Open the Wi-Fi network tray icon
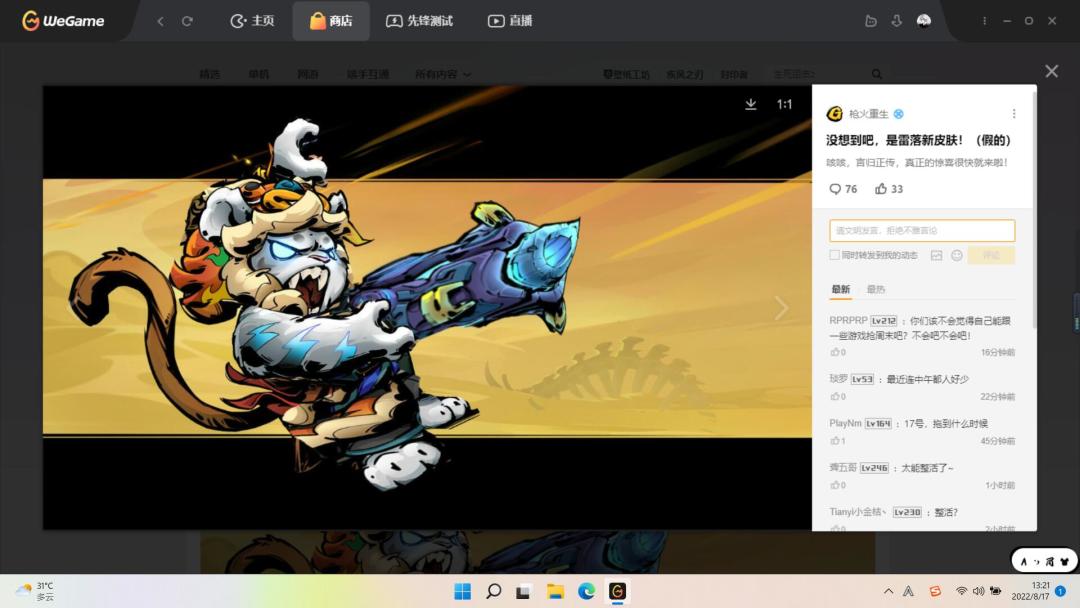The width and height of the screenshot is (1080, 608). coord(961,591)
